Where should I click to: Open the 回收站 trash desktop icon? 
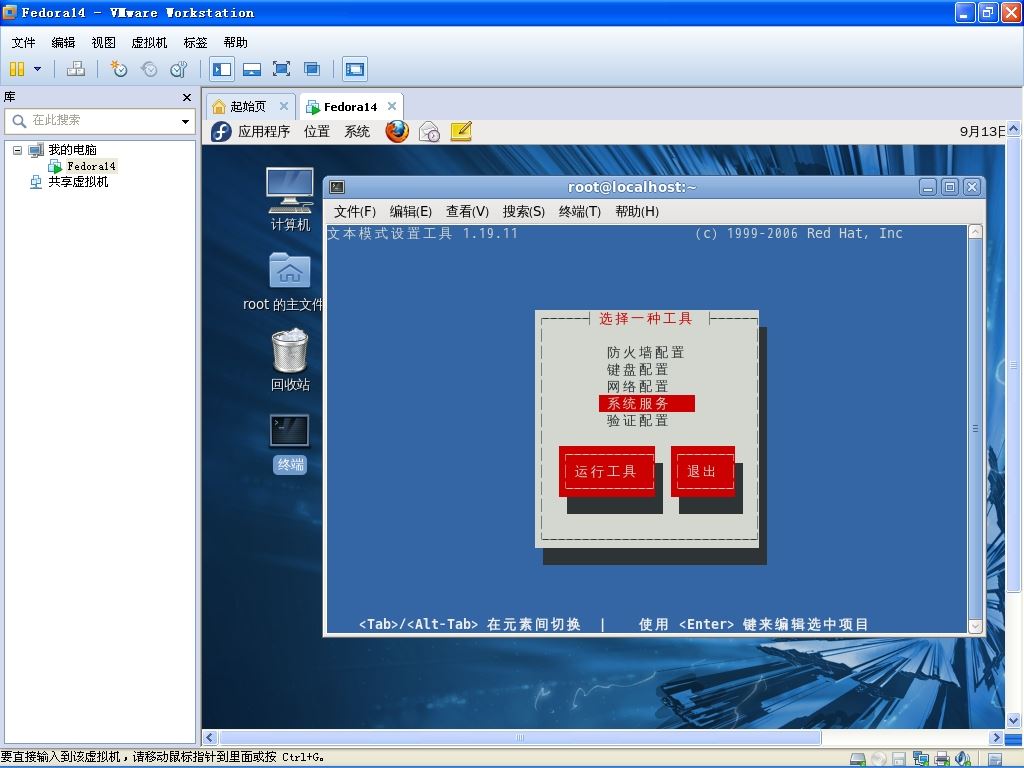[x=290, y=360]
